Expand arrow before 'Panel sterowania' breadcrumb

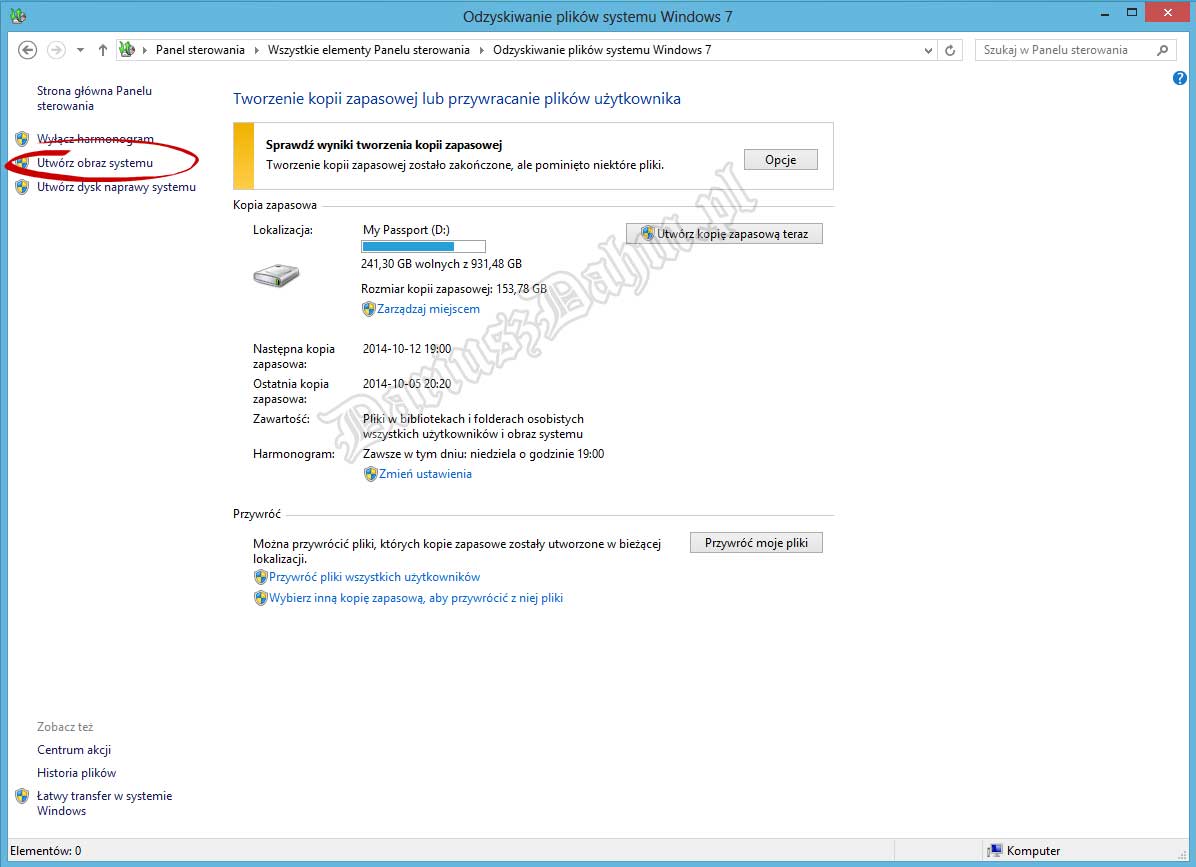tap(145, 50)
